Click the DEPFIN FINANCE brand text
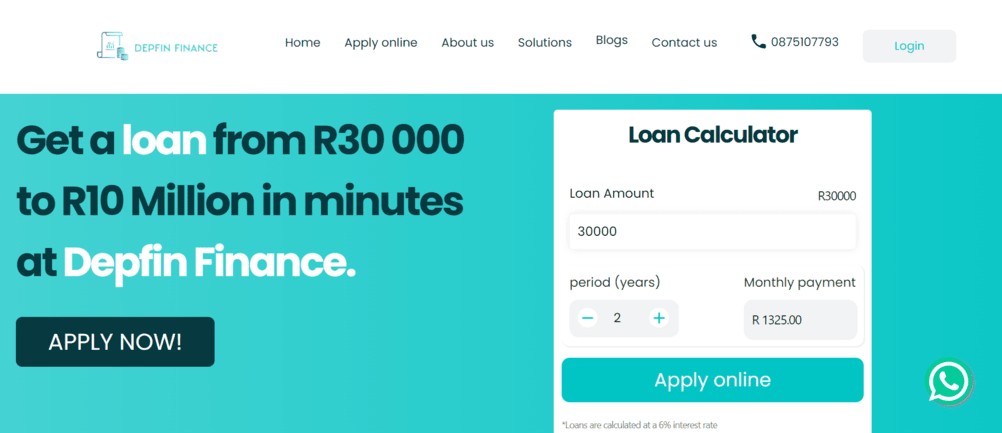Screen dimensions: 1002x433 tap(176, 48)
